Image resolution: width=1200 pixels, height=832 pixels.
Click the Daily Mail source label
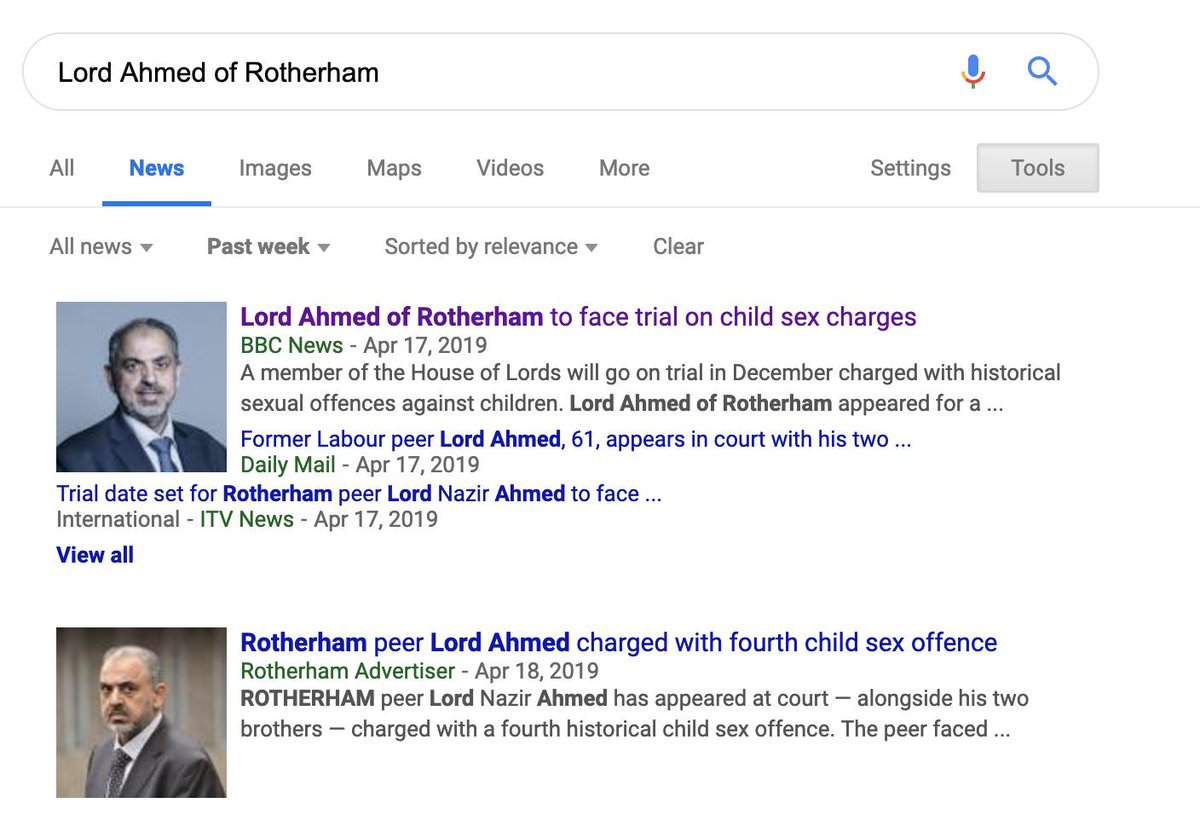point(288,465)
